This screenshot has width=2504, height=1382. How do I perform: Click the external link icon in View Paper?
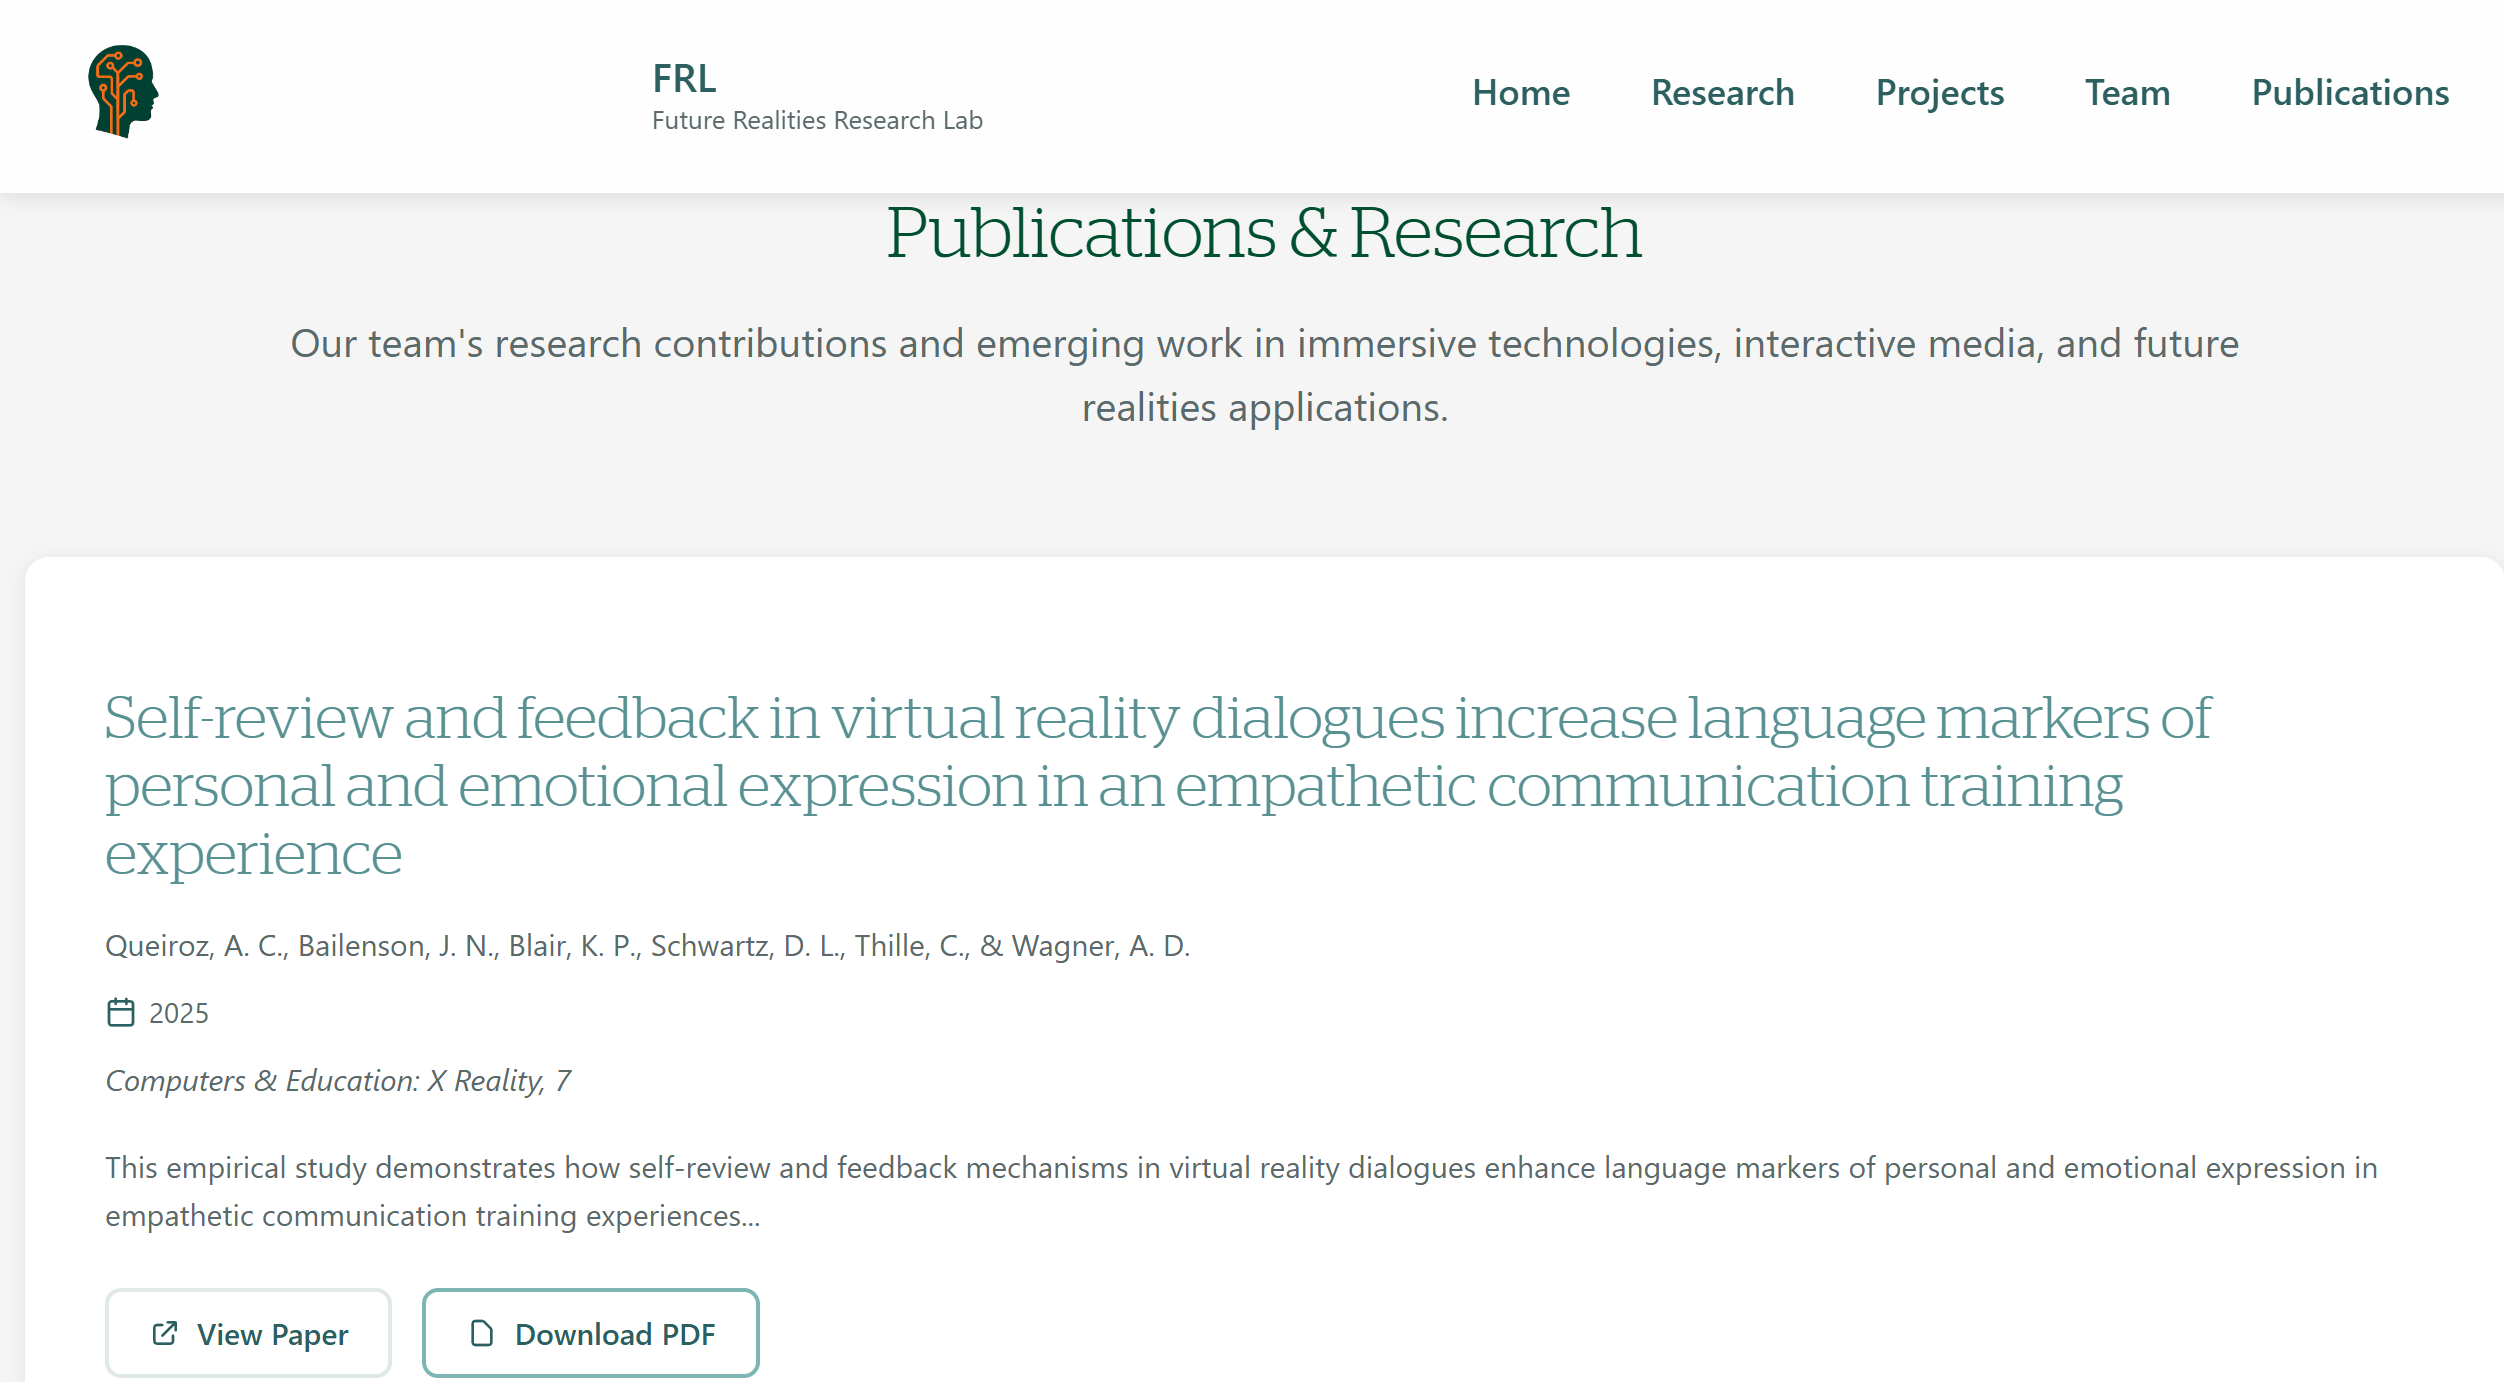coord(165,1333)
